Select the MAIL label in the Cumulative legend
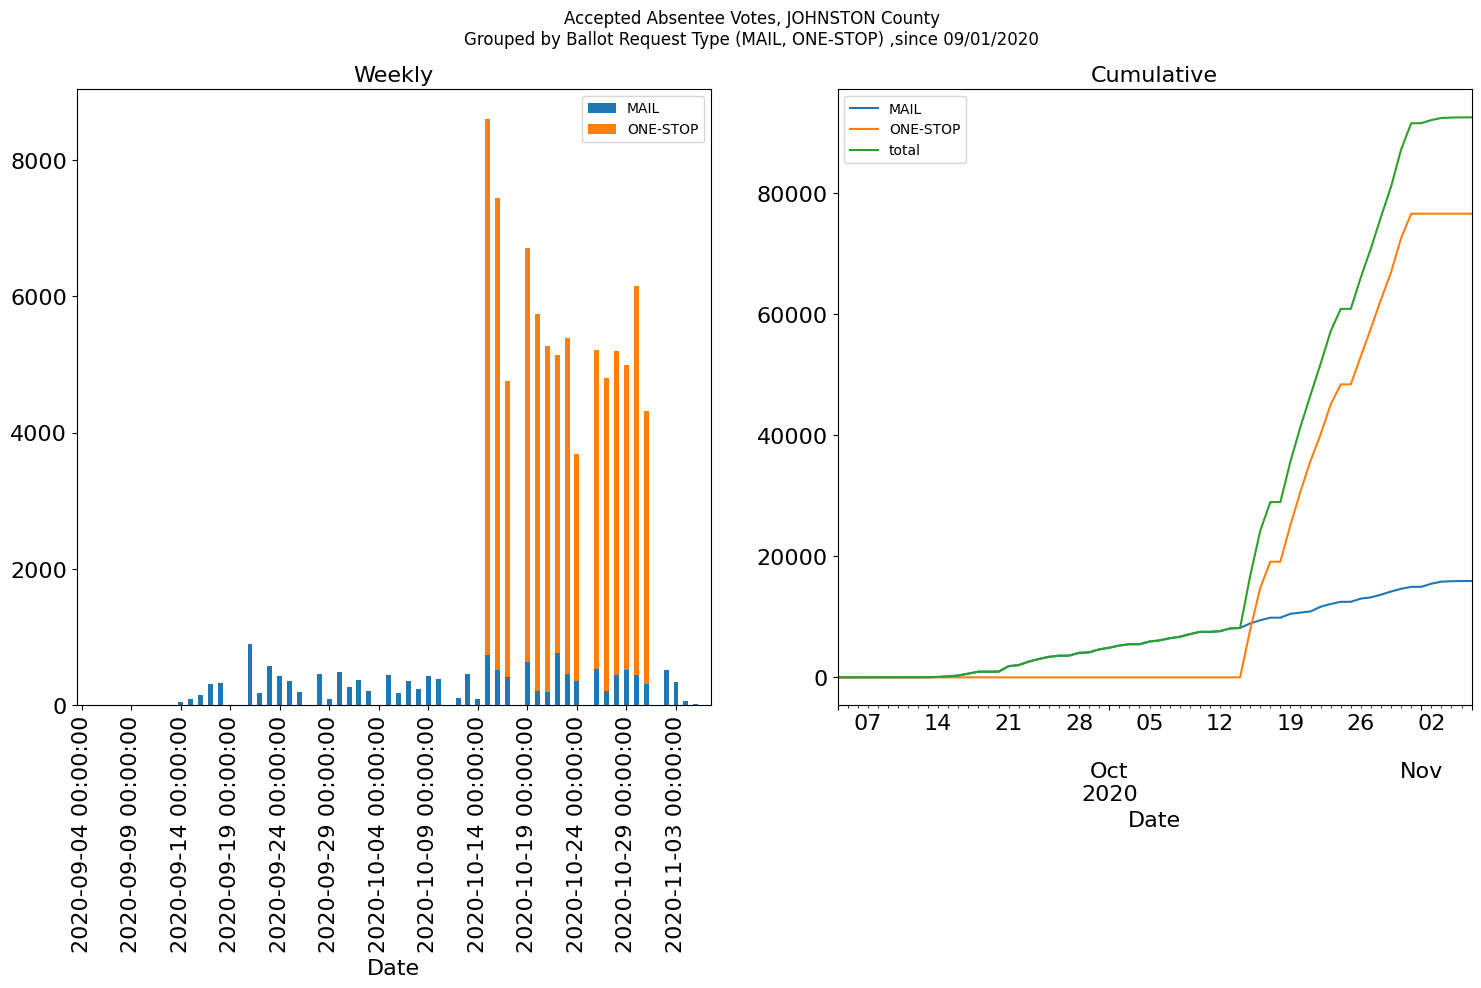Viewport: 1481px width, 988px height. (x=905, y=109)
